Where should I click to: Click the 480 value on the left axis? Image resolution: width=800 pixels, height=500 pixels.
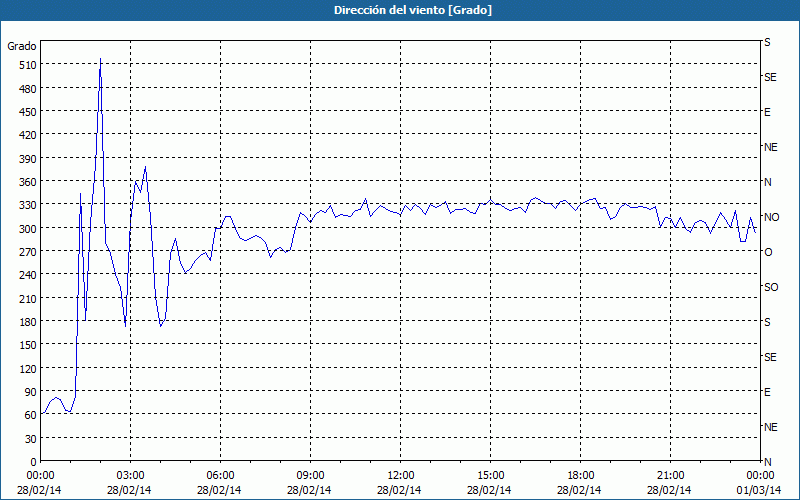click(28, 89)
